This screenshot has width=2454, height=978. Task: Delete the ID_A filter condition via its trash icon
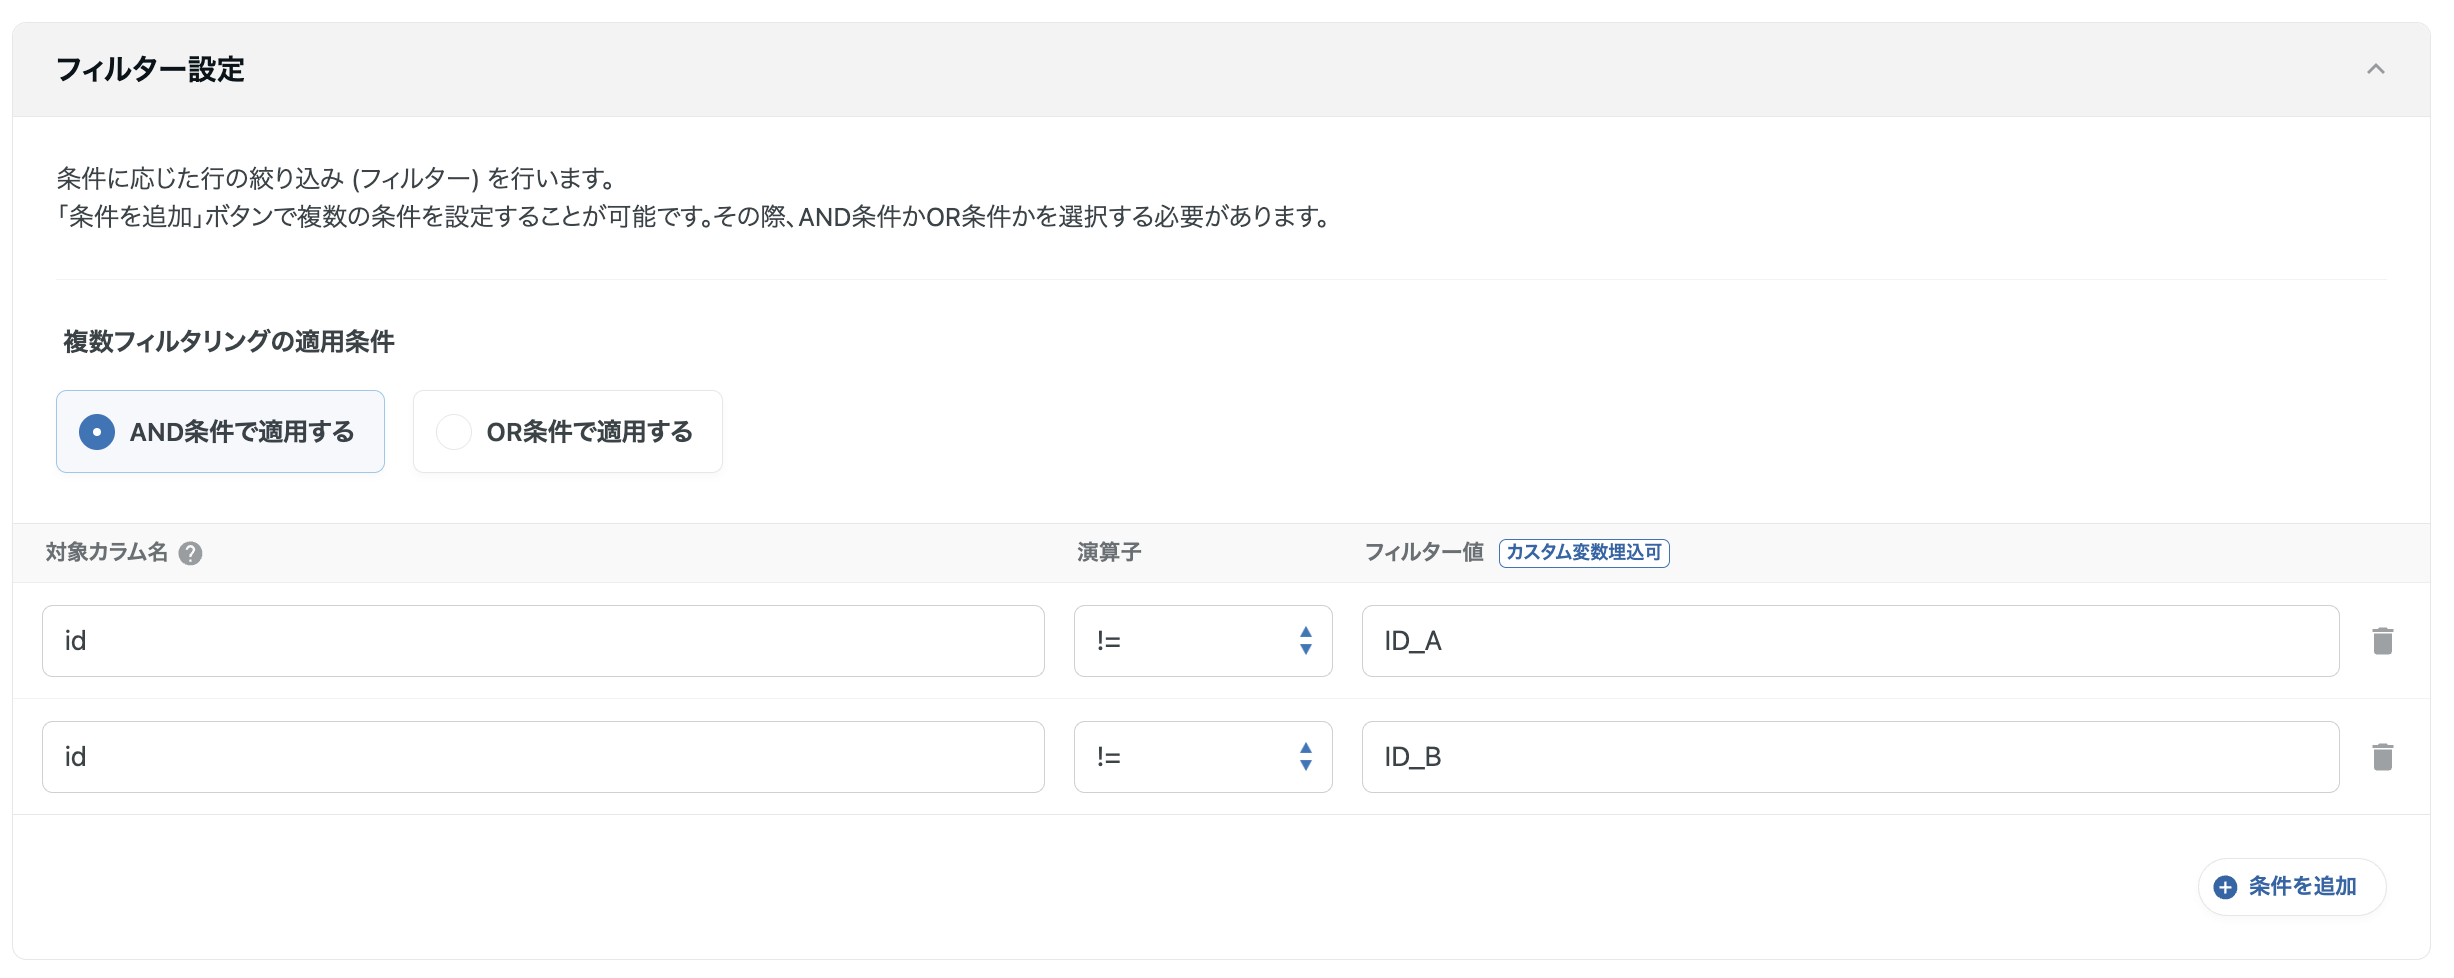(x=2383, y=641)
